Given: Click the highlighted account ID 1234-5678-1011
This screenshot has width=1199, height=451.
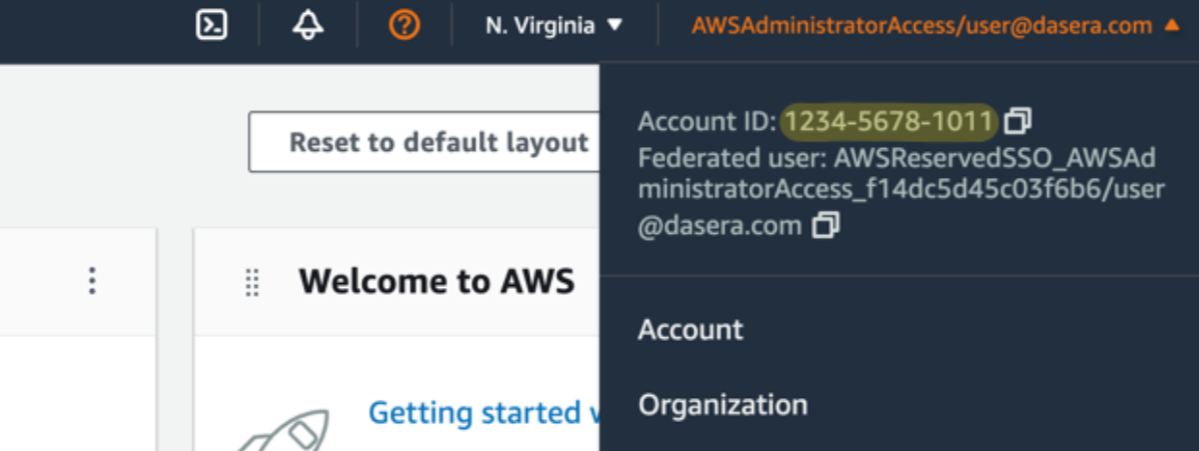Looking at the screenshot, I should tap(889, 121).
